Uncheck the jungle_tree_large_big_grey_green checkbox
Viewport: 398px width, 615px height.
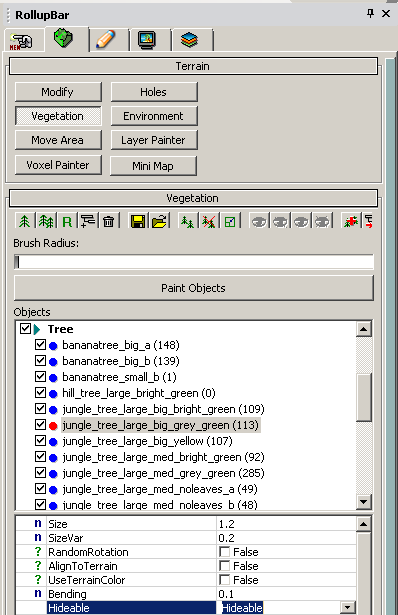tap(40, 425)
